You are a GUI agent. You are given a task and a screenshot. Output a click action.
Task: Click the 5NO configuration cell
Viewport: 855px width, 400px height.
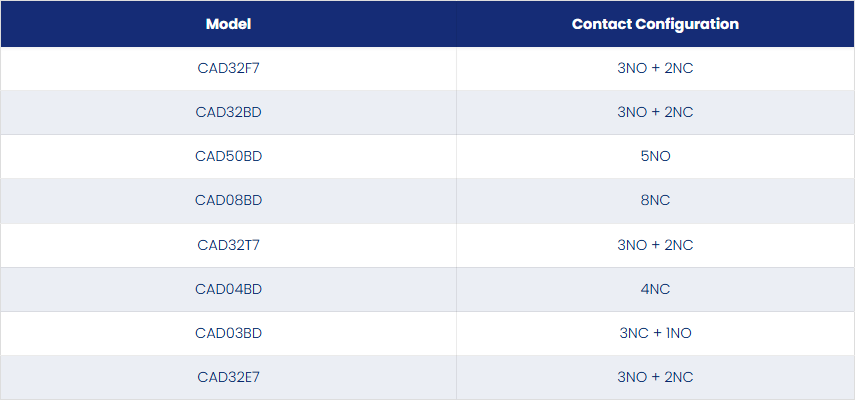pyautogui.click(x=655, y=156)
